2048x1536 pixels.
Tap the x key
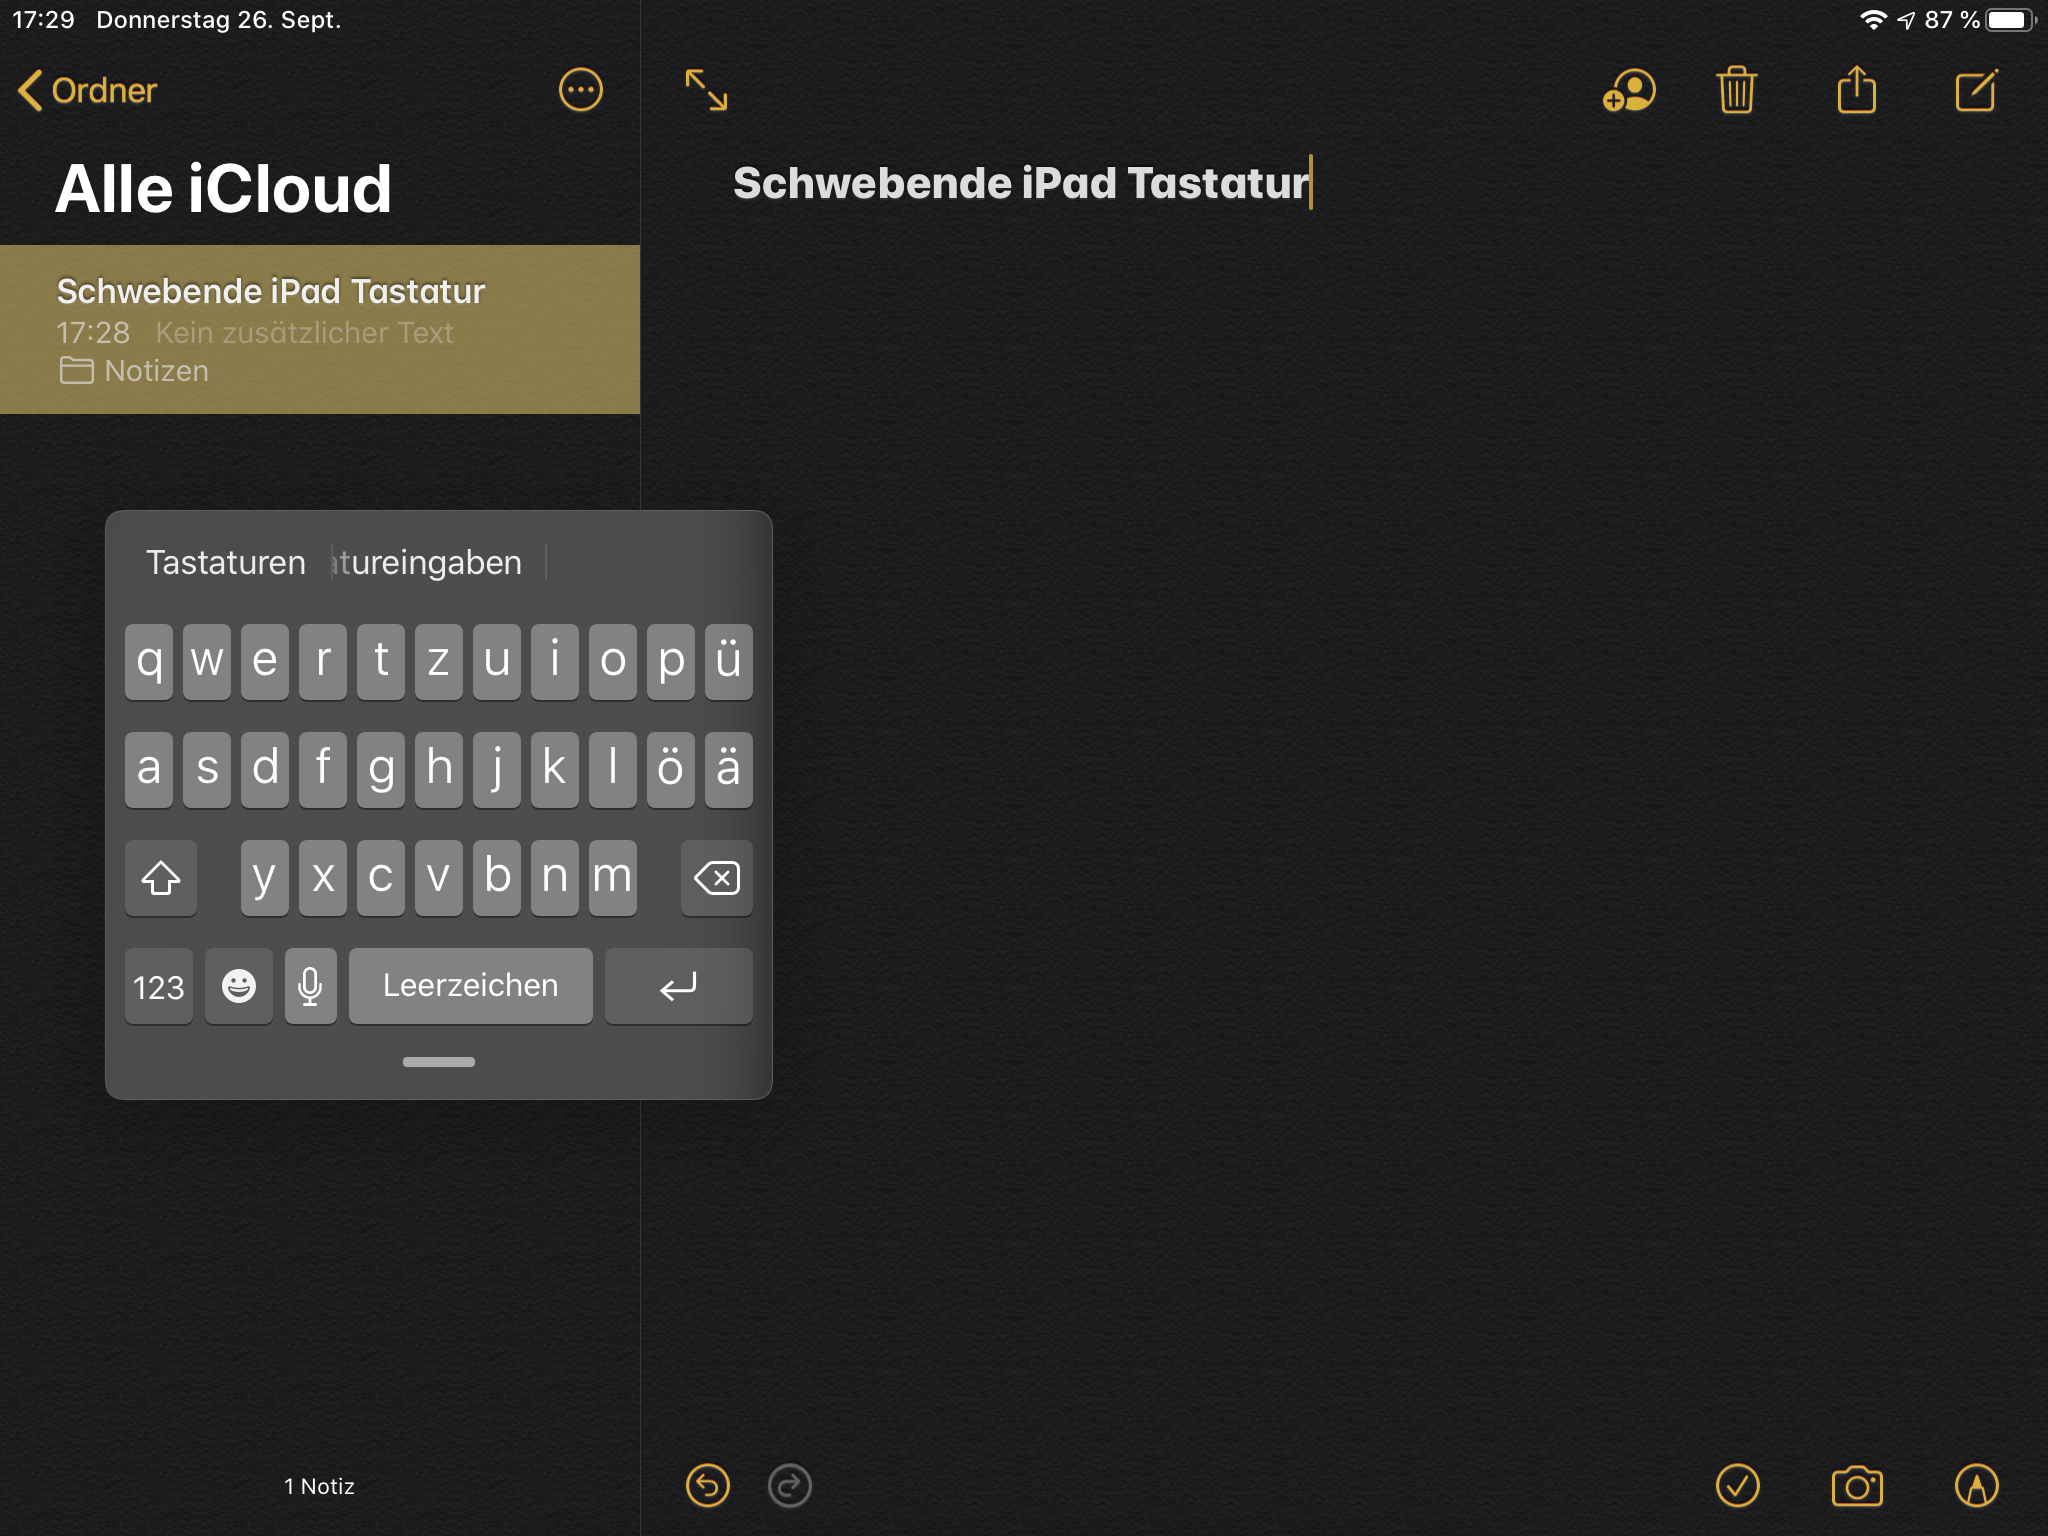[323, 878]
